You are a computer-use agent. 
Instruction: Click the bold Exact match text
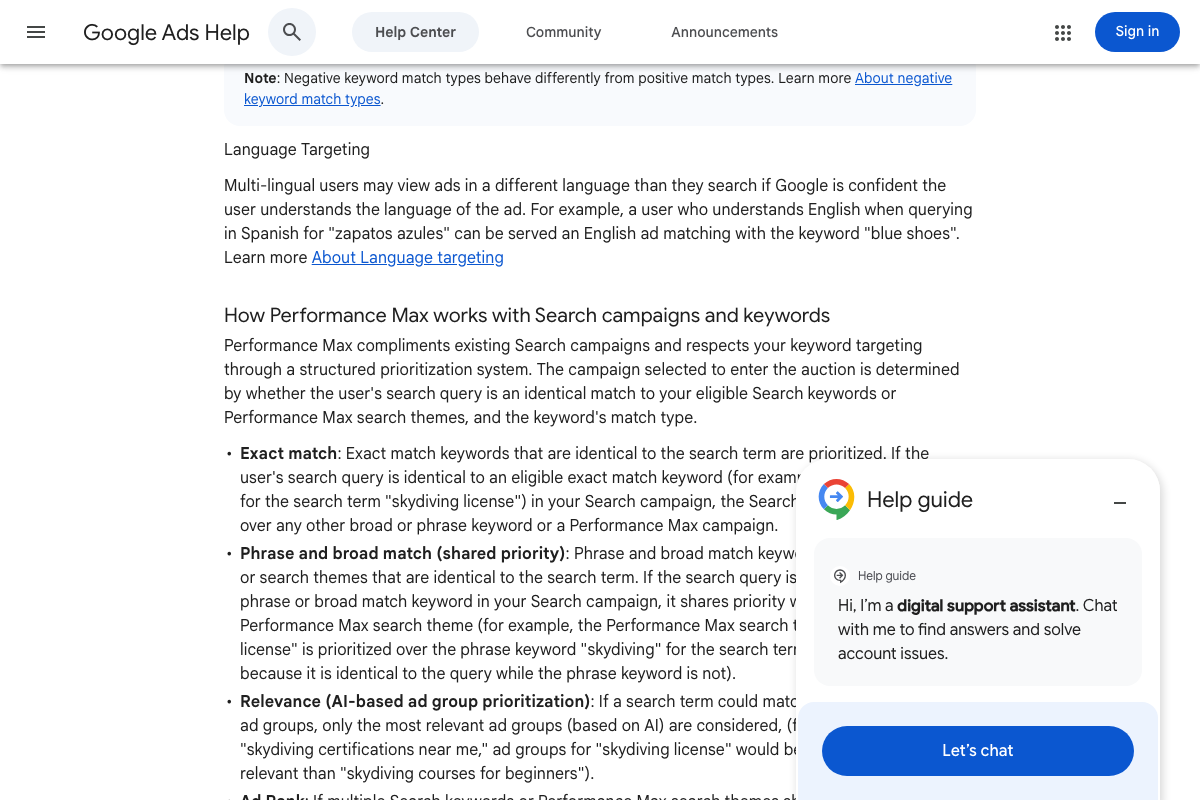(289, 453)
